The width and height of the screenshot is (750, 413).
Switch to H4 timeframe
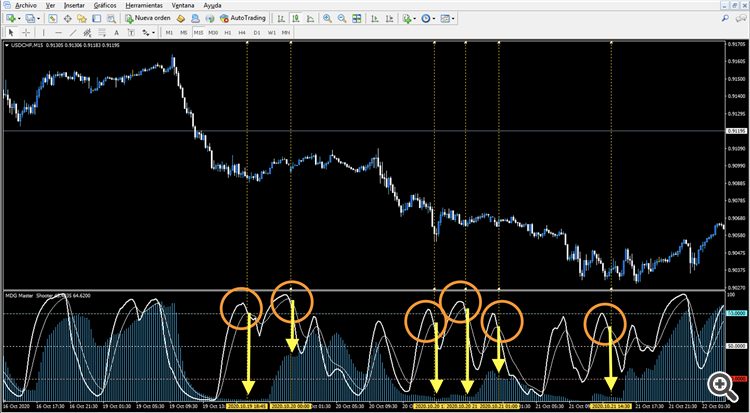point(242,33)
